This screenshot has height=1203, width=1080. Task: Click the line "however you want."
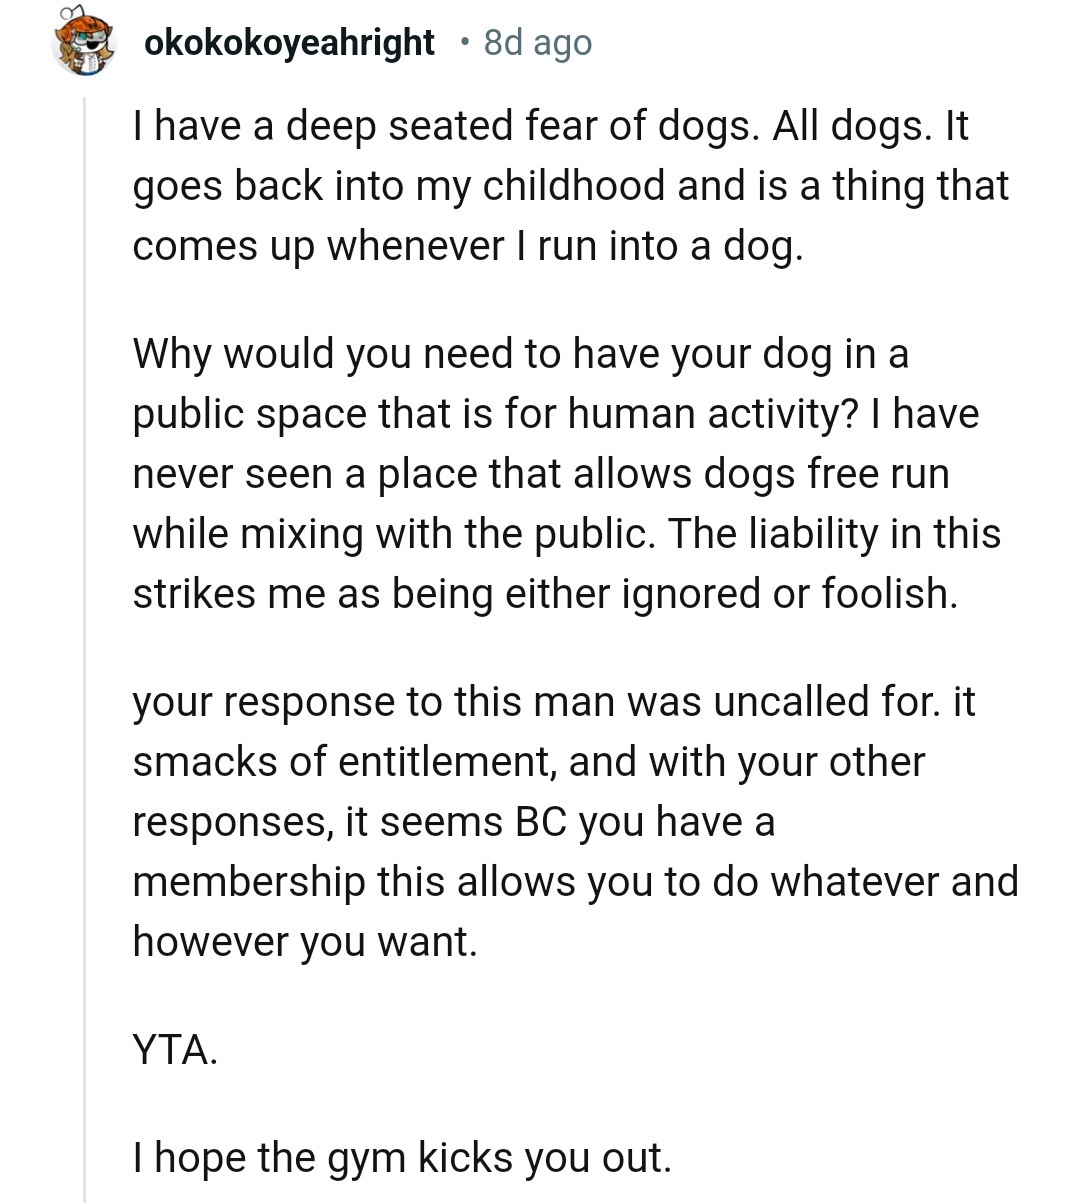click(x=305, y=942)
